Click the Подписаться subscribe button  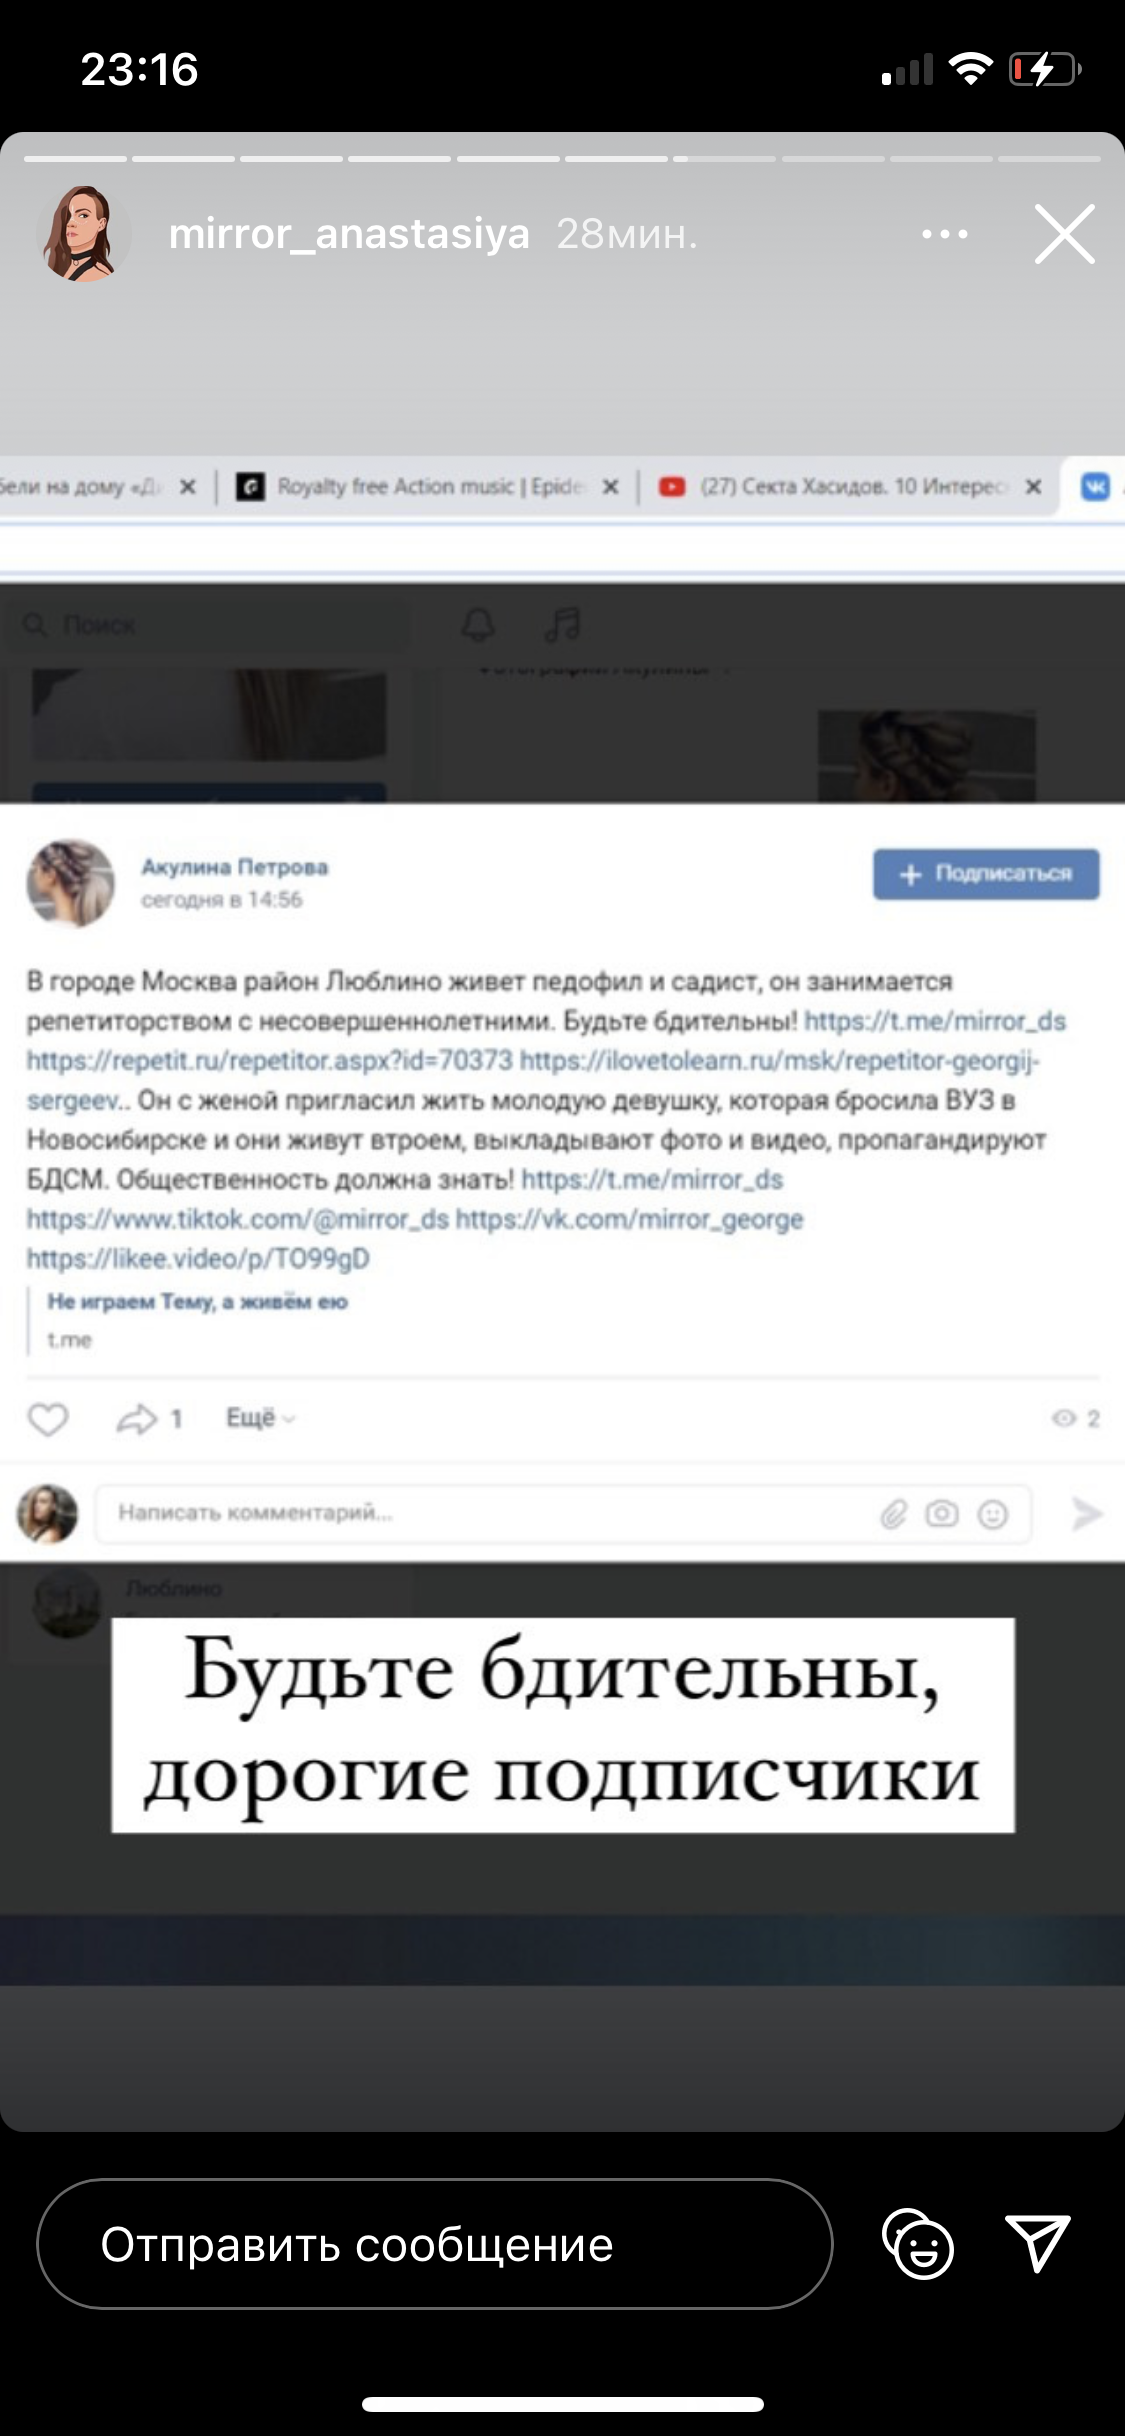(986, 874)
